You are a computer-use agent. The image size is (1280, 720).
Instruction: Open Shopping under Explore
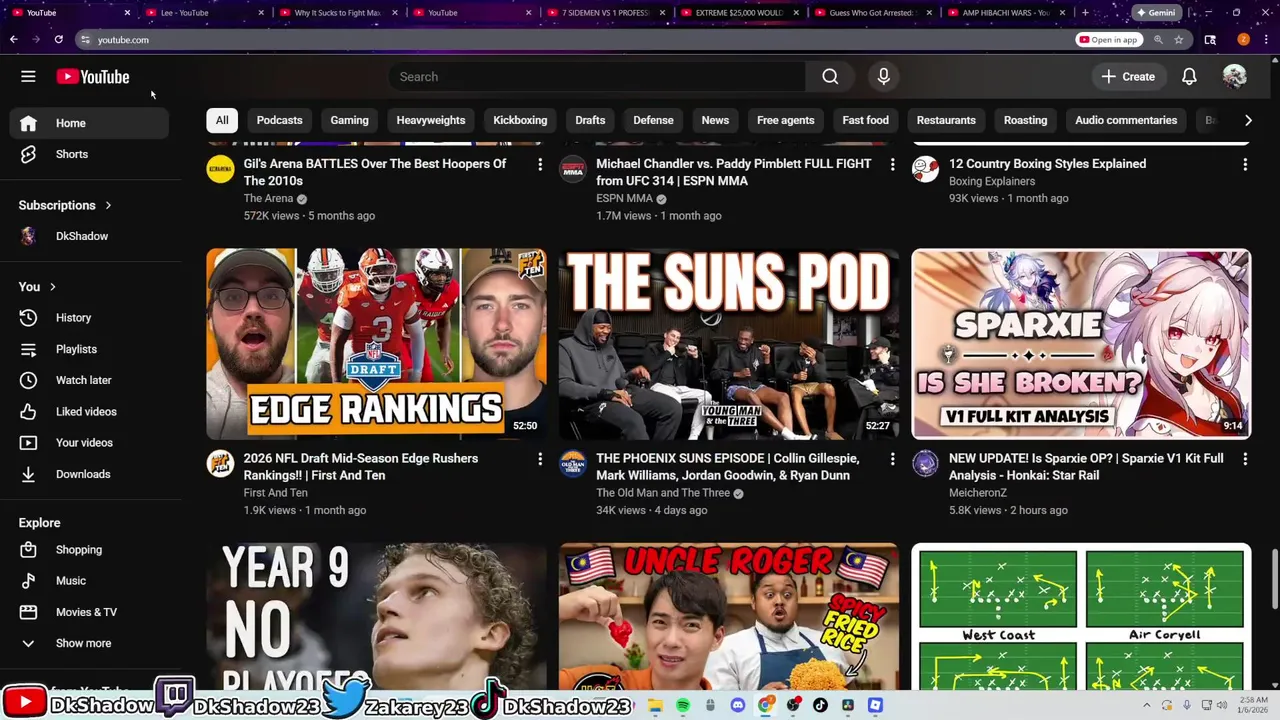click(90, 550)
